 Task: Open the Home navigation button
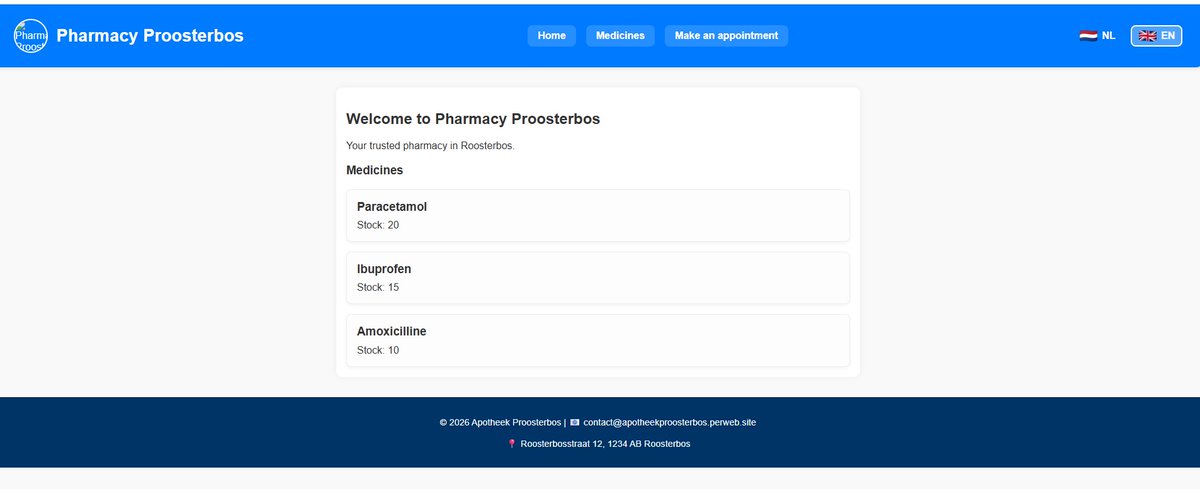click(x=552, y=36)
